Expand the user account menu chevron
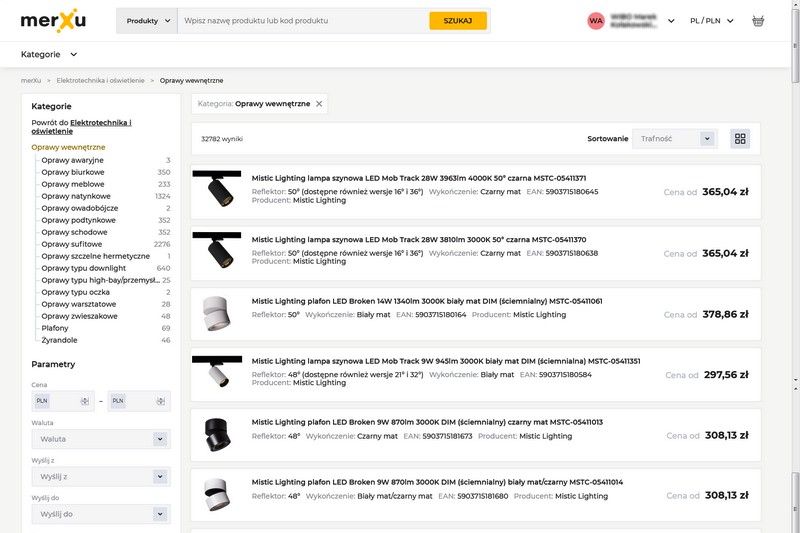 point(671,21)
